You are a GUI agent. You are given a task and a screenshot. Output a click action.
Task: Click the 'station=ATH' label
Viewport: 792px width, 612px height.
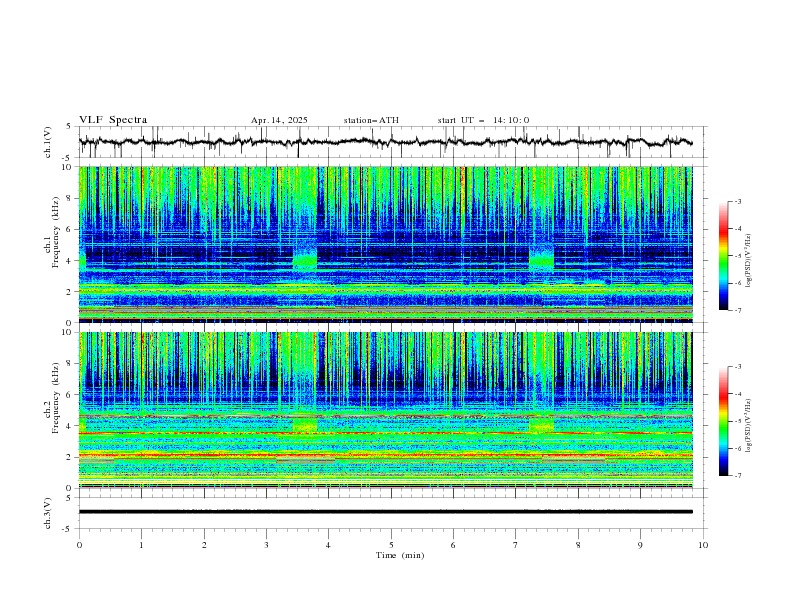371,120
